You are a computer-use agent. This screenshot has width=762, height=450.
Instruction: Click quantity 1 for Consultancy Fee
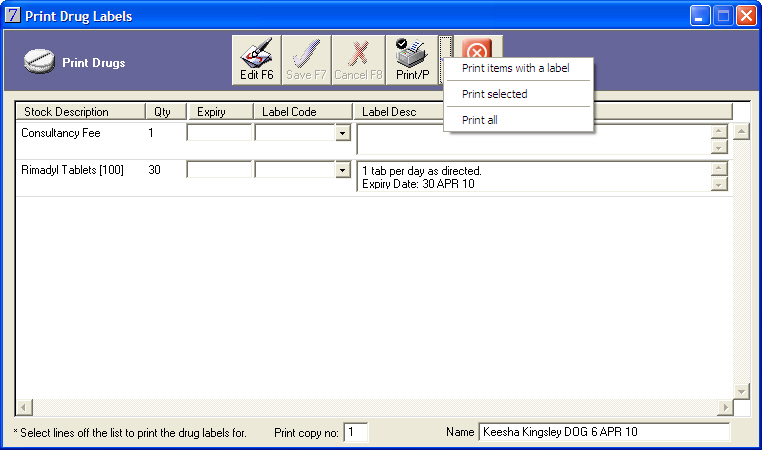(x=151, y=133)
